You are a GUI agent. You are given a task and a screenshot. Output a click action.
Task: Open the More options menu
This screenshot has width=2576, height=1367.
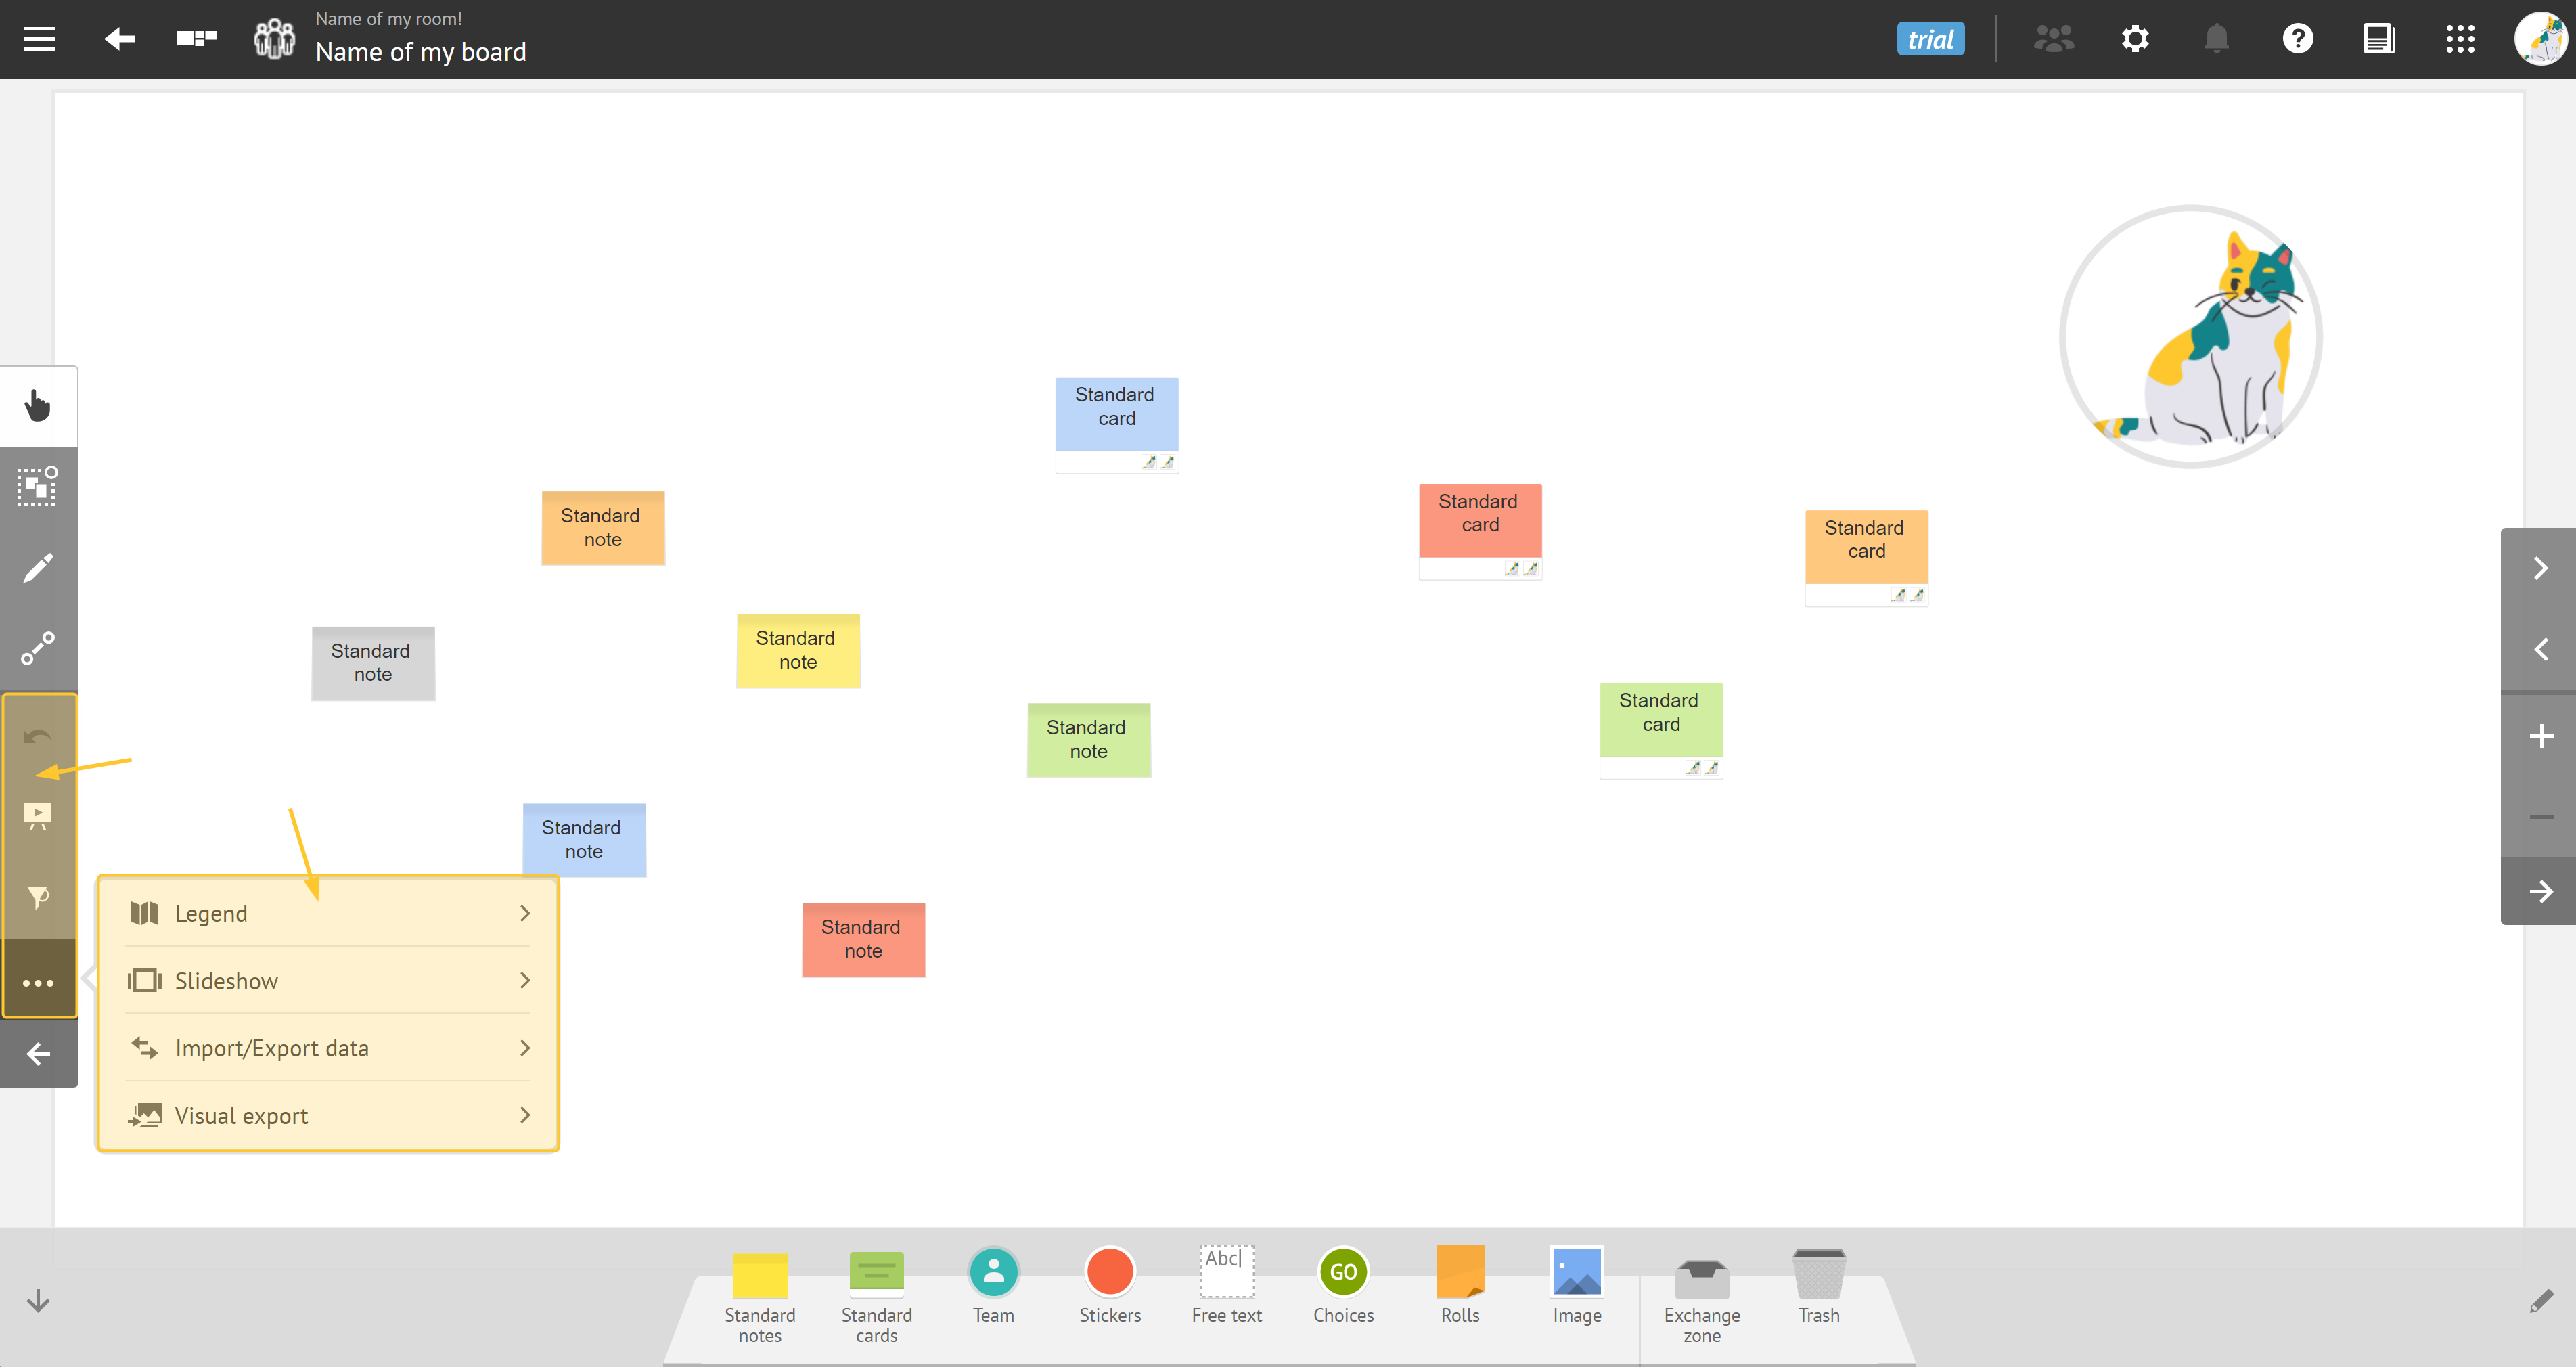coord(37,982)
